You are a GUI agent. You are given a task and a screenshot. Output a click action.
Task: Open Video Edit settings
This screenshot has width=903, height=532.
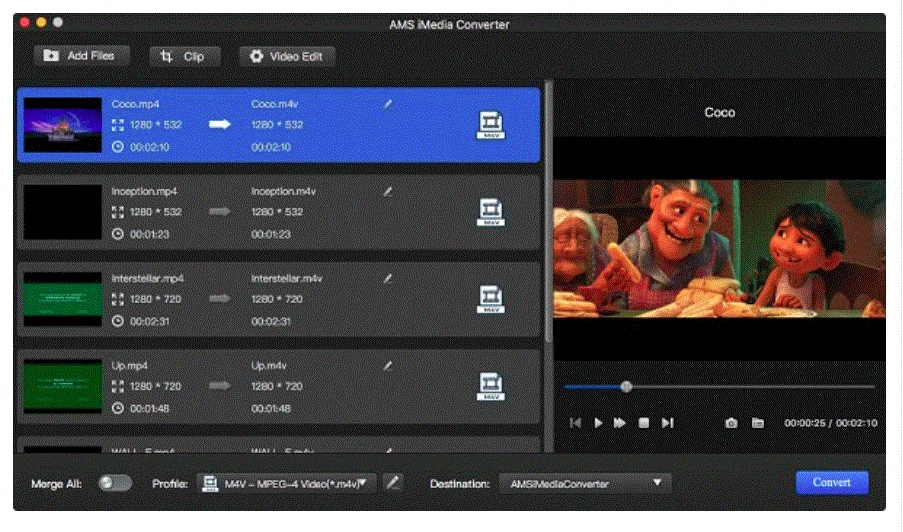click(x=287, y=56)
